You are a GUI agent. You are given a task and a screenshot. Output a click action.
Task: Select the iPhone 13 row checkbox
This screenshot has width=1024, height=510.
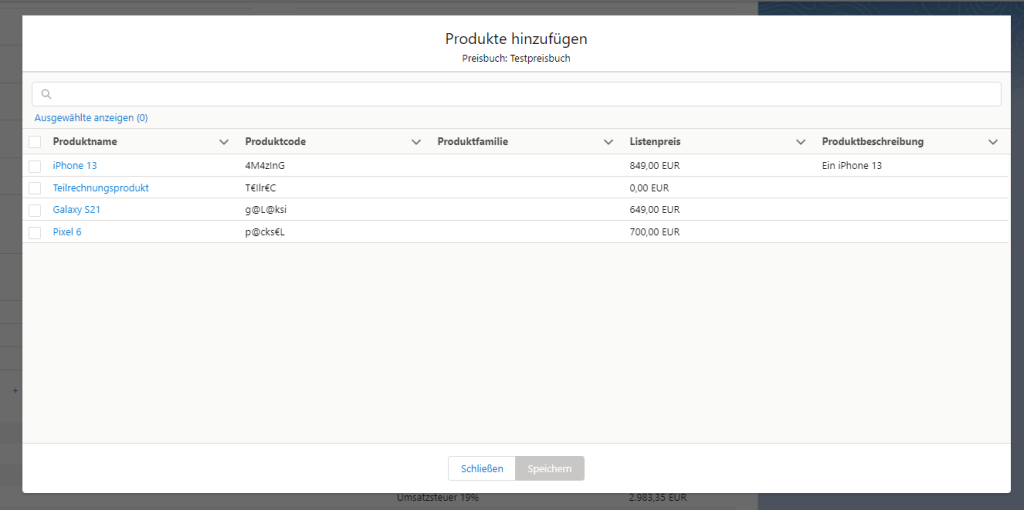pyautogui.click(x=35, y=166)
